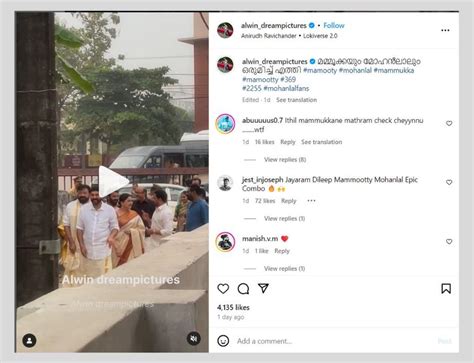Unmute the video using the speaker icon
Image resolution: width=474 pixels, height=363 pixels.
click(x=194, y=339)
